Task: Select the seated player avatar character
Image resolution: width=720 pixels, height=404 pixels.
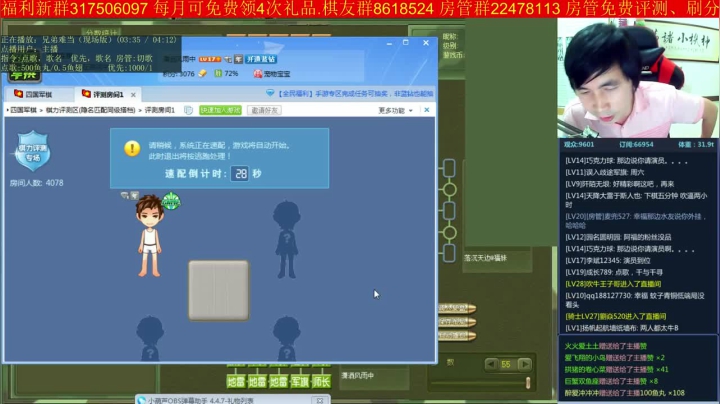Action: (x=150, y=236)
